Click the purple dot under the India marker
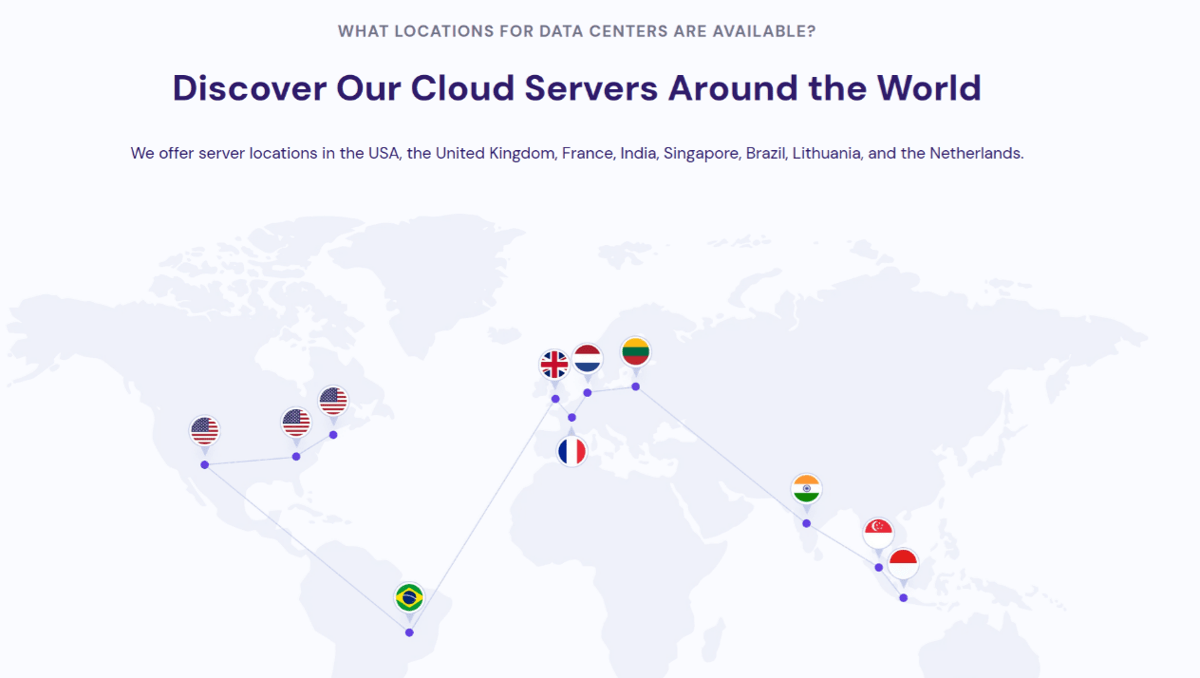This screenshot has width=1200, height=678. (804, 521)
